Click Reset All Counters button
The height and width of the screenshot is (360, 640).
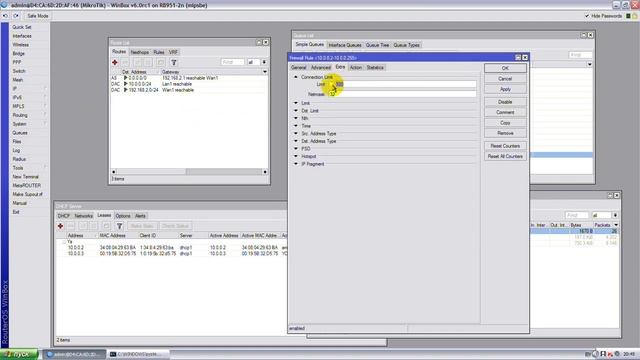tap(505, 156)
